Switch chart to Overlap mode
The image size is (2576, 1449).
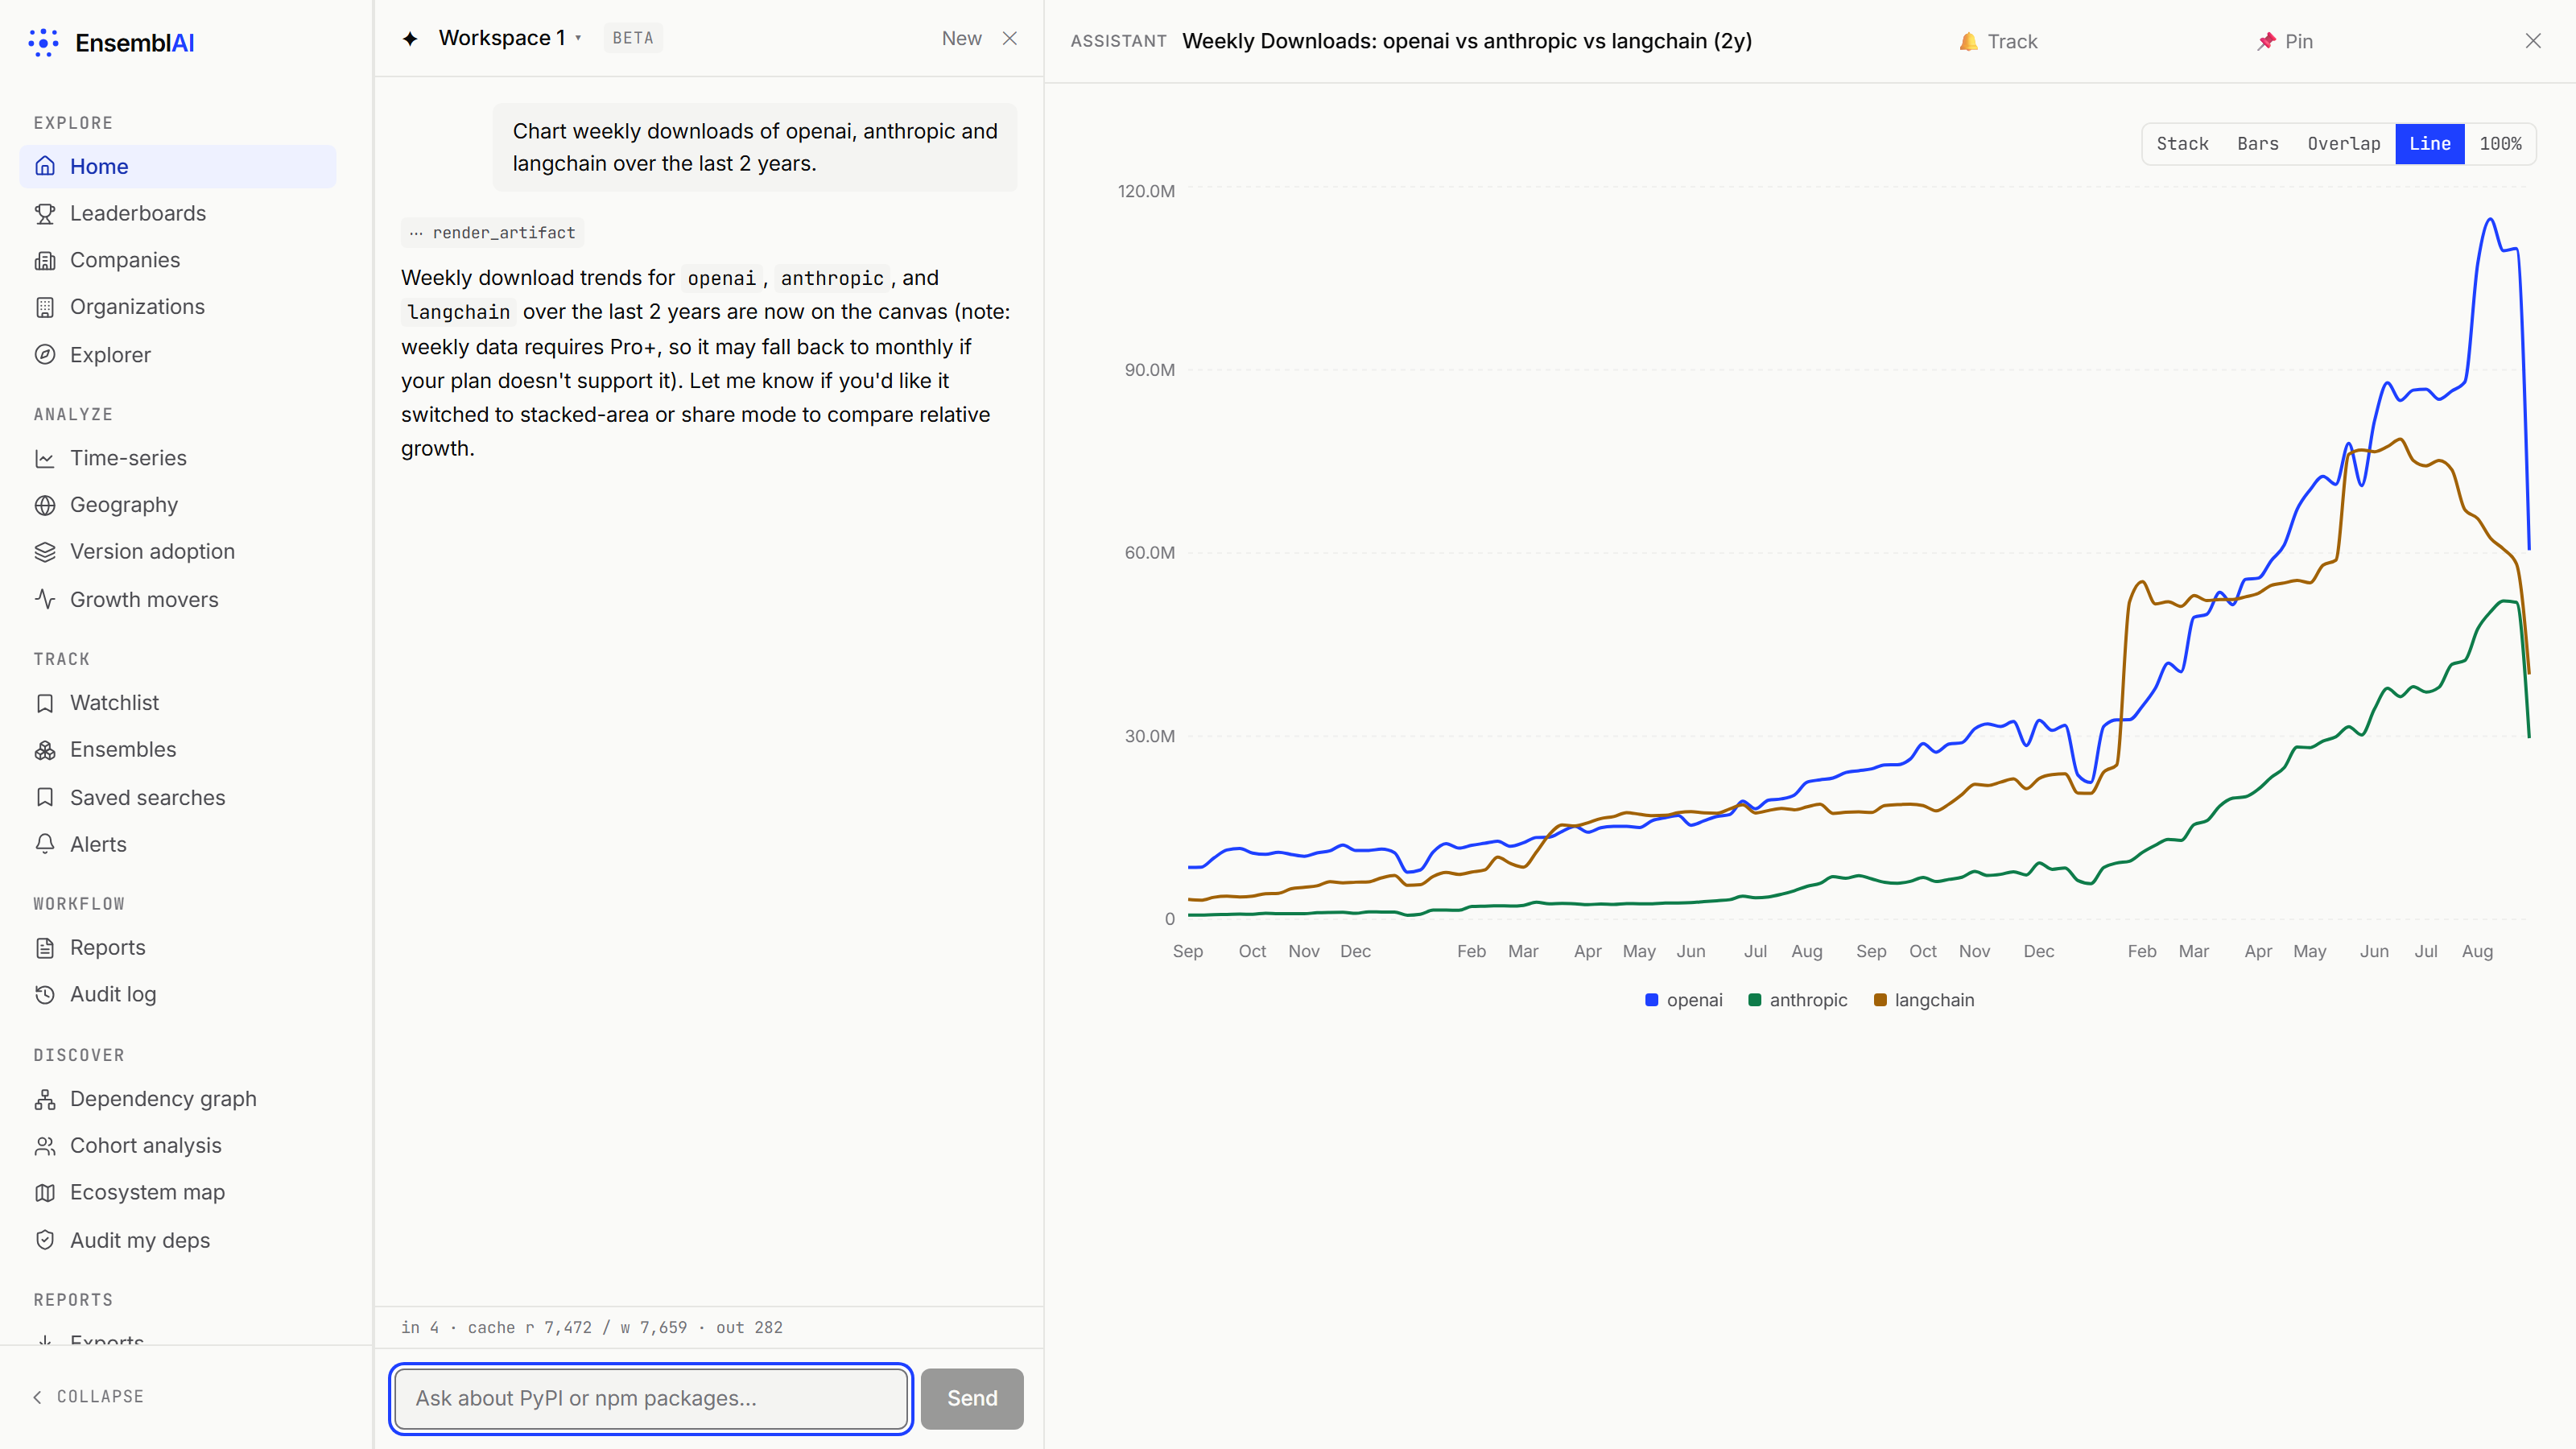click(2344, 144)
